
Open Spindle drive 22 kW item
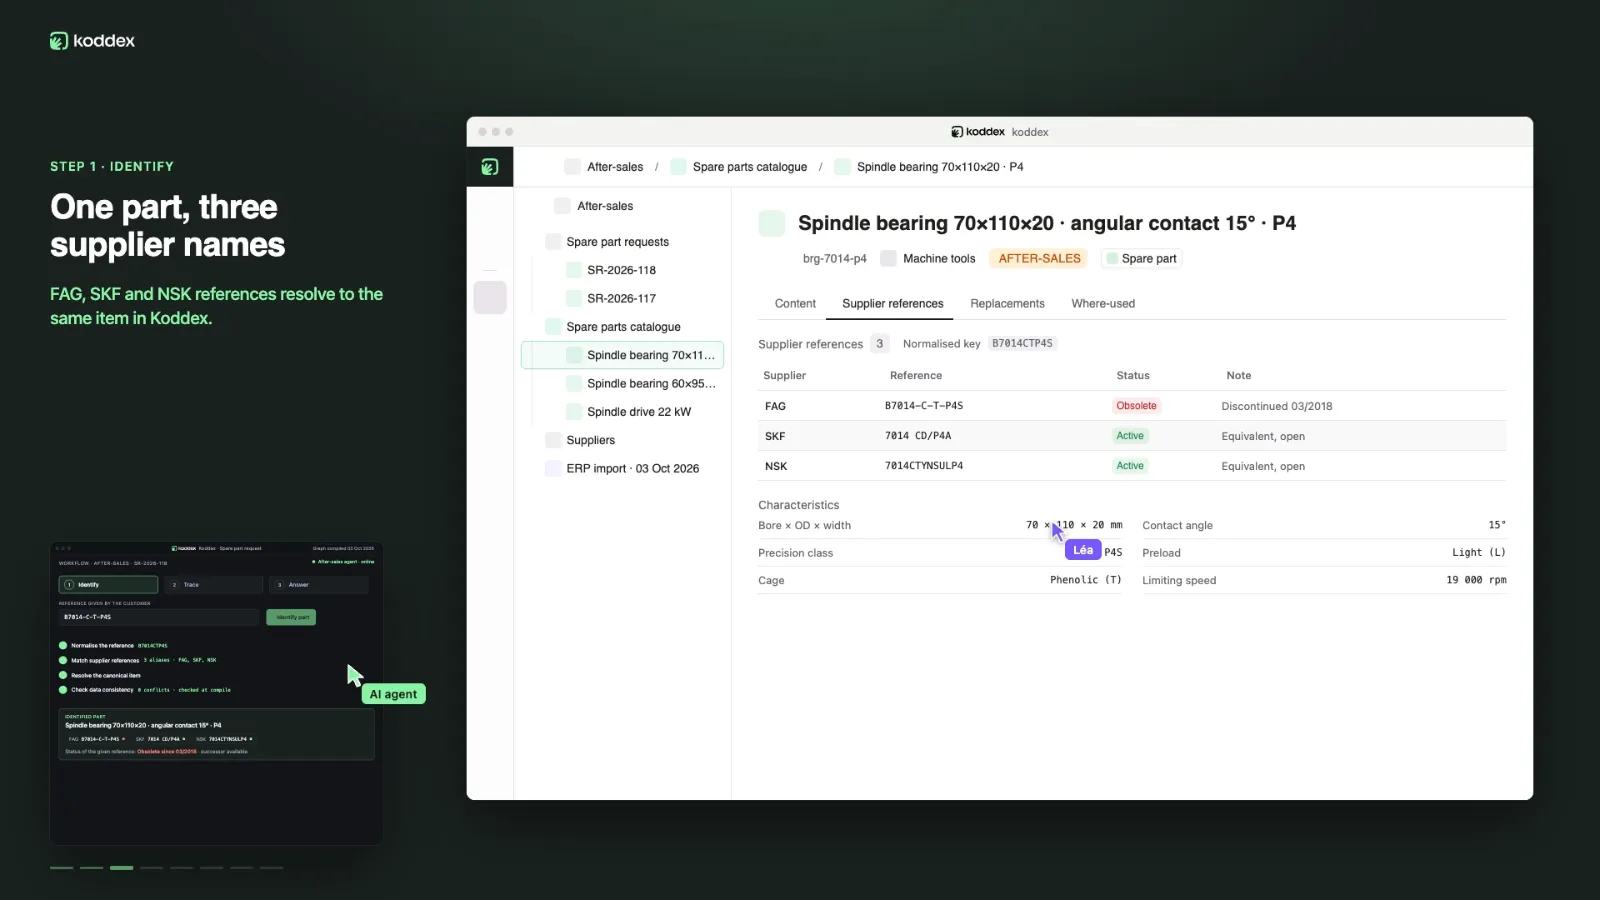tap(629, 412)
